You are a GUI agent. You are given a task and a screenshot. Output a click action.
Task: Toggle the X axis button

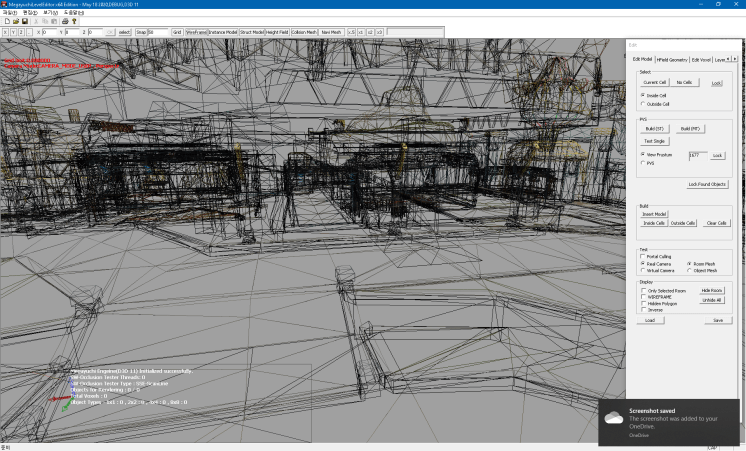pos(5,32)
